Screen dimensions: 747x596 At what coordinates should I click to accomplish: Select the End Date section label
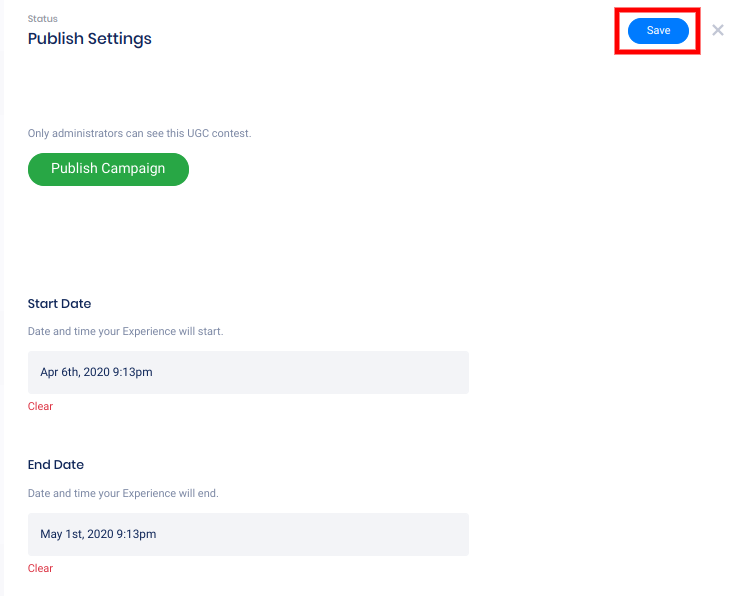pyautogui.click(x=56, y=465)
